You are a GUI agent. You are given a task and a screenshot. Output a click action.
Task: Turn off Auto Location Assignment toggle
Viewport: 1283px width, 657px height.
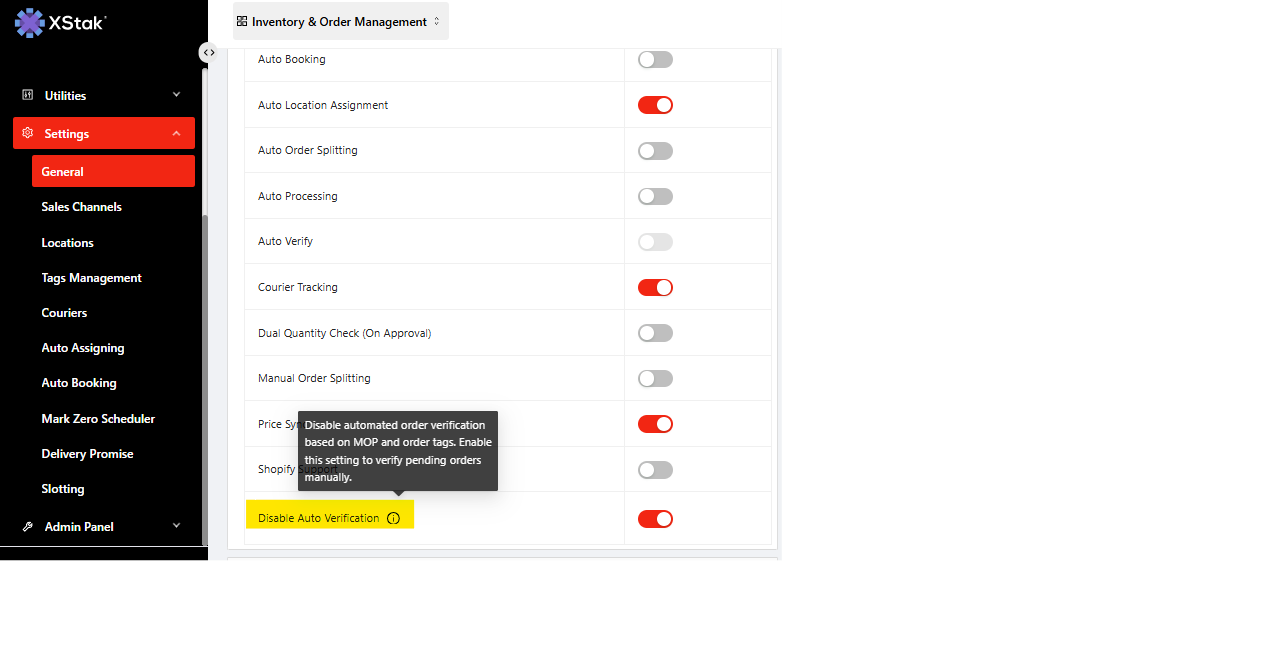tap(655, 105)
